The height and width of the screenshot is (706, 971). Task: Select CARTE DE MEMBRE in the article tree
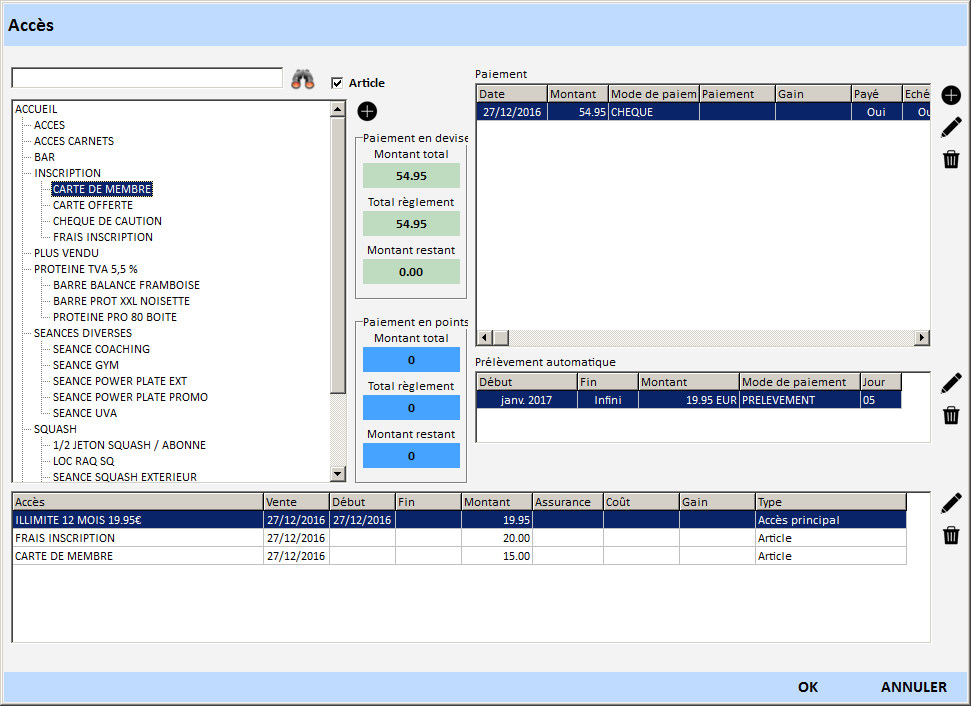(102, 189)
